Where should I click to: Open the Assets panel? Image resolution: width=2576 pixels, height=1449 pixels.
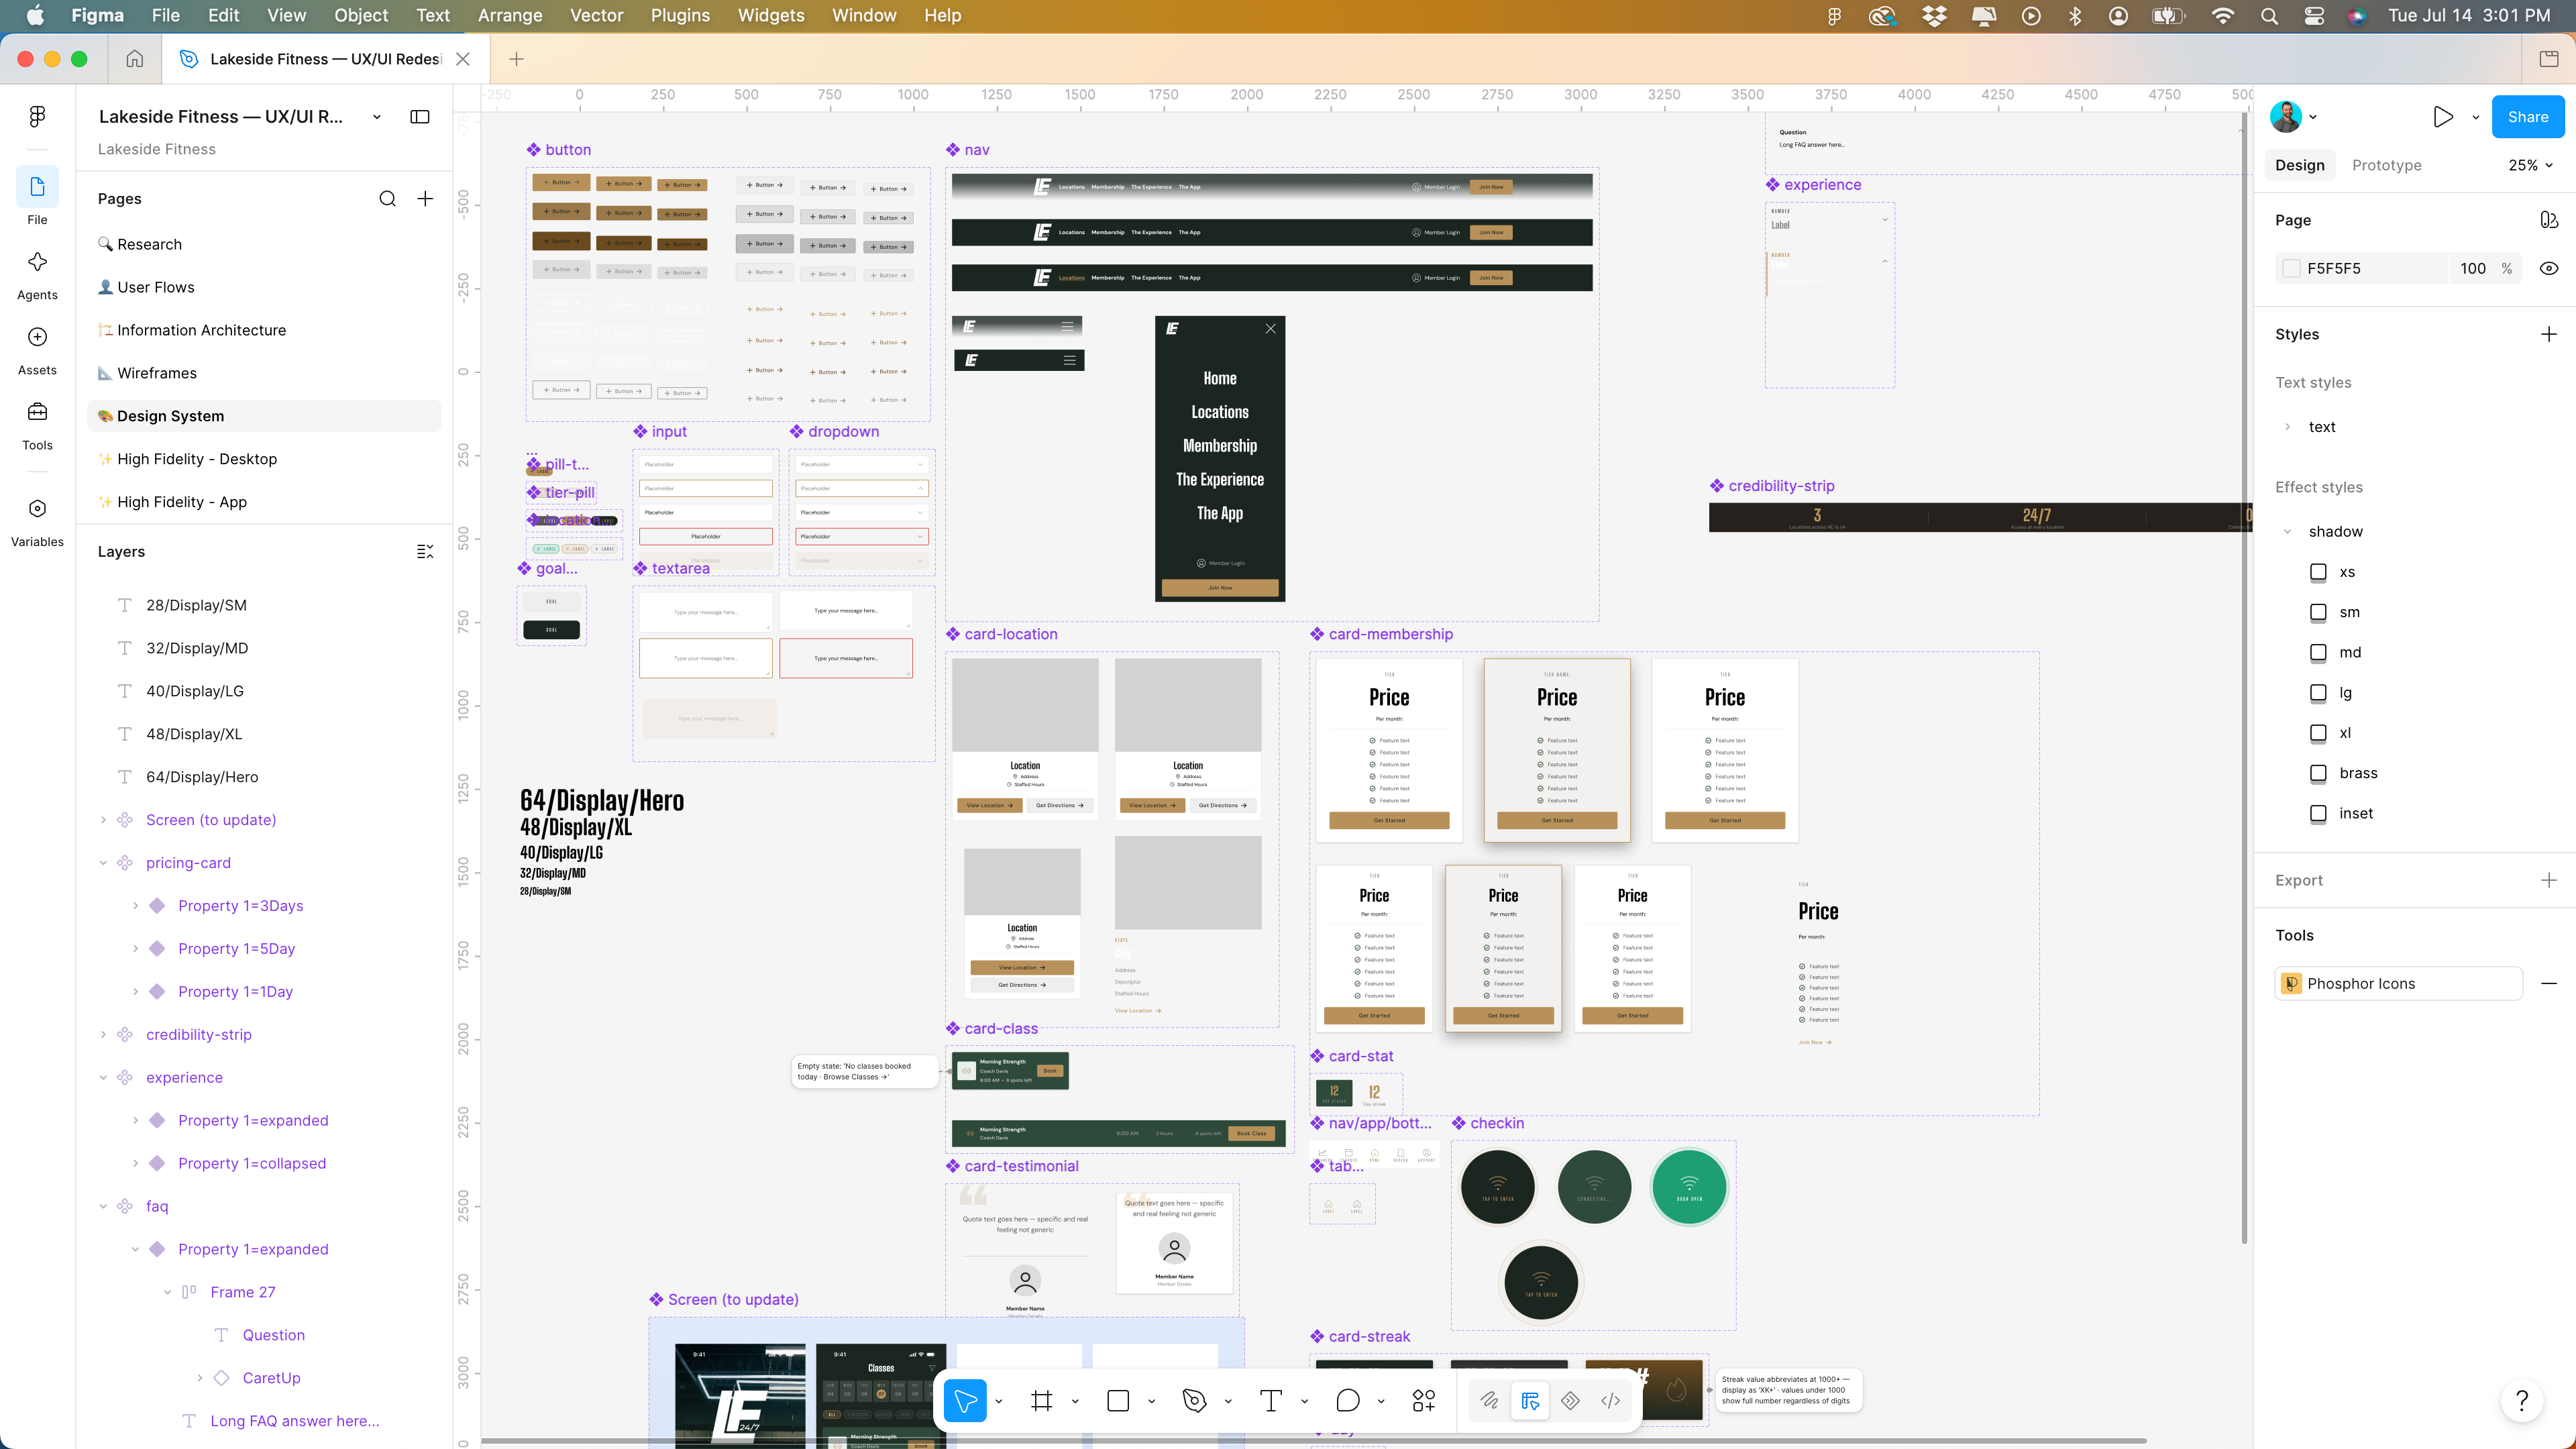click(37, 337)
